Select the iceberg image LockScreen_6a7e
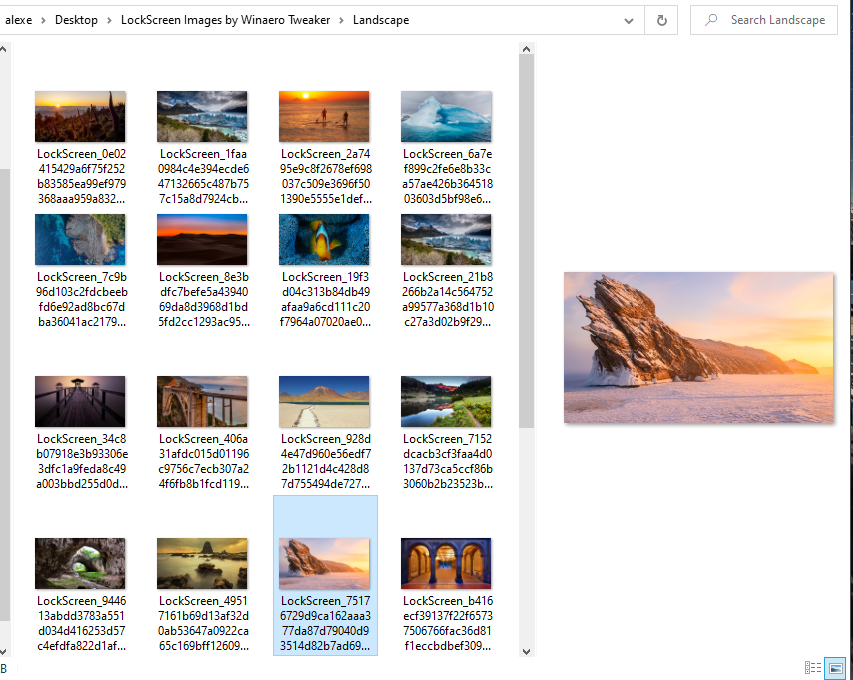The width and height of the screenshot is (853, 680). point(446,115)
